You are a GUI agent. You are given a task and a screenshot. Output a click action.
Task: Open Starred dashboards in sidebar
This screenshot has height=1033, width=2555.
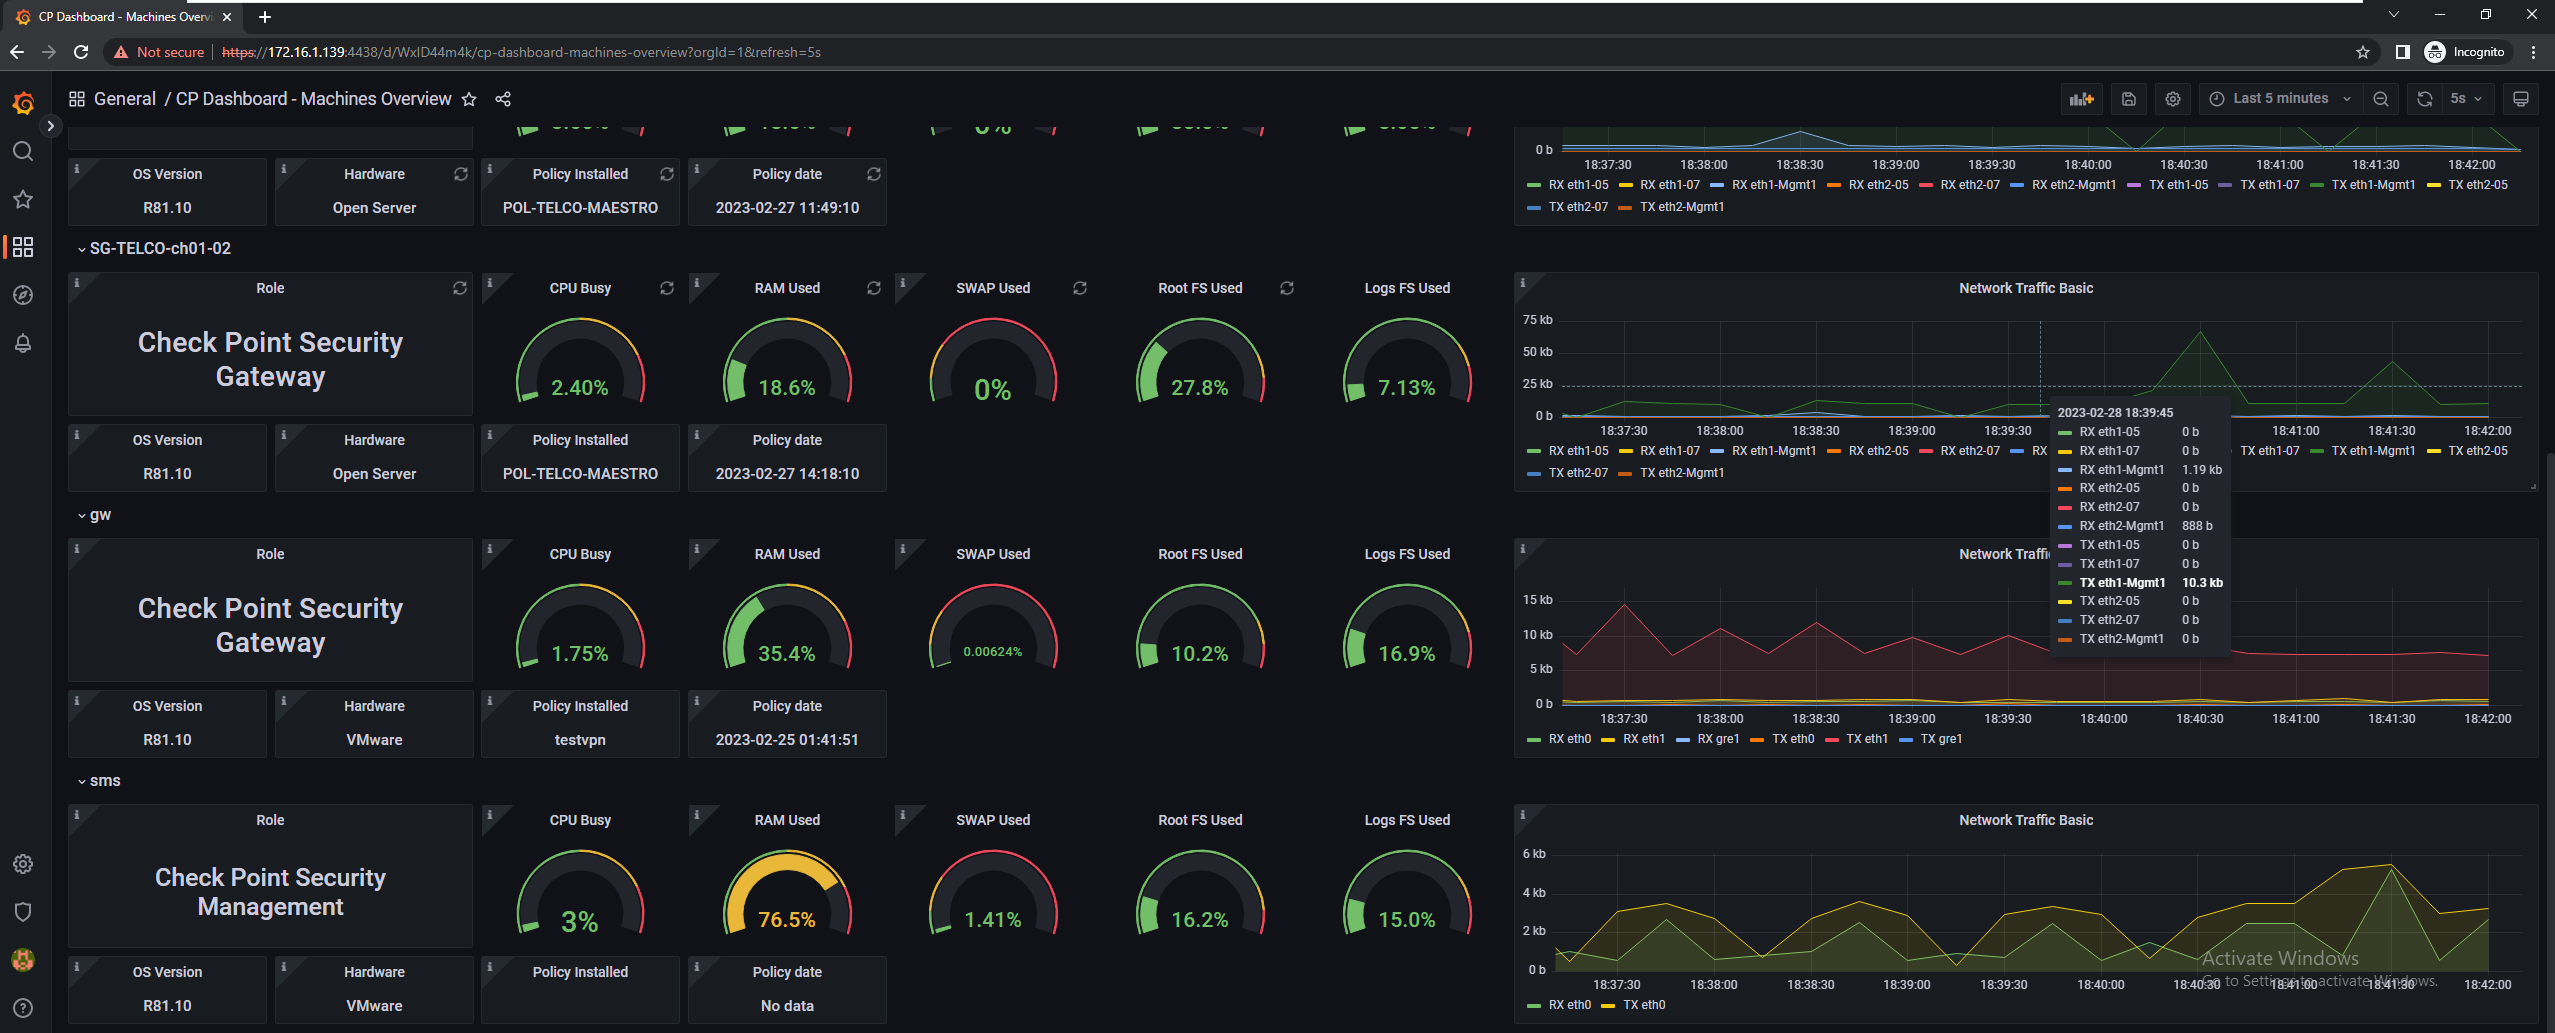[x=23, y=199]
